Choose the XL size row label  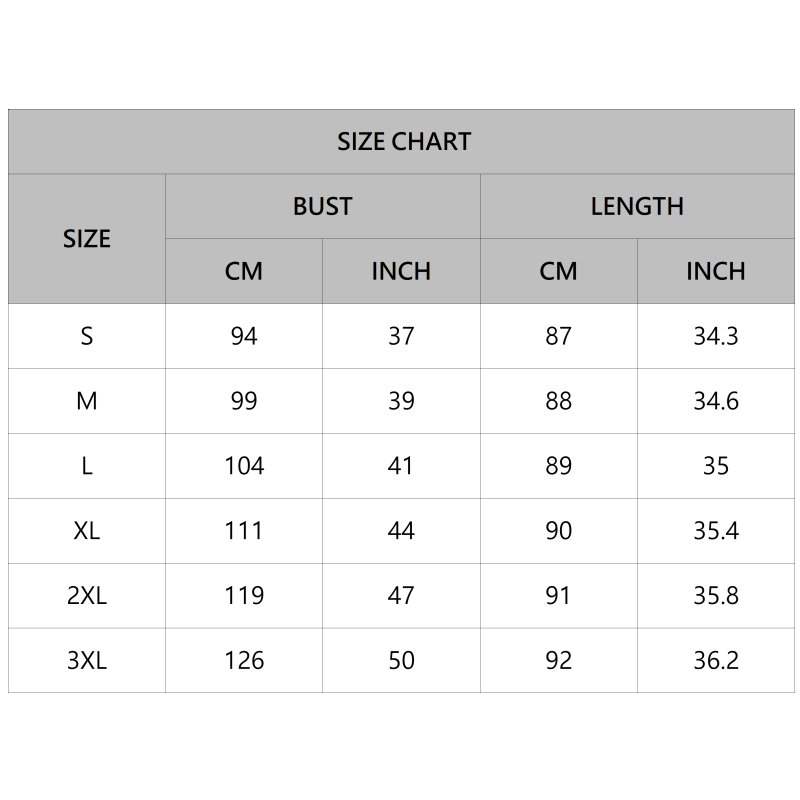tap(87, 531)
